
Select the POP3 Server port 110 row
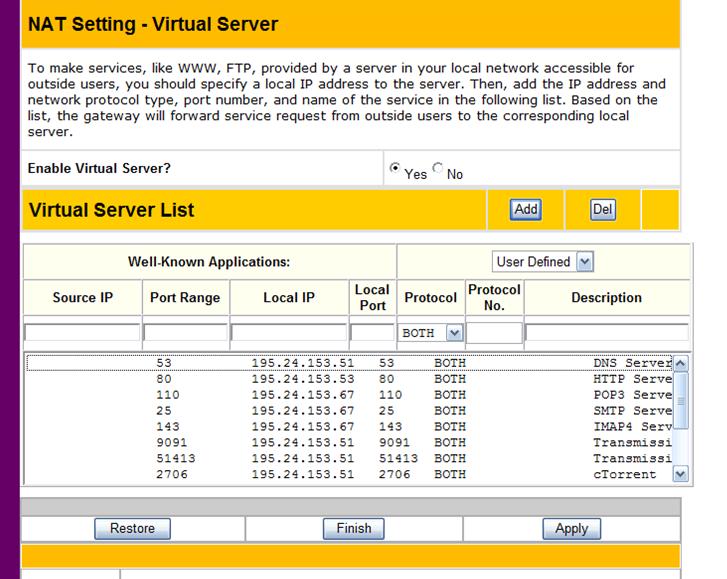(x=349, y=395)
